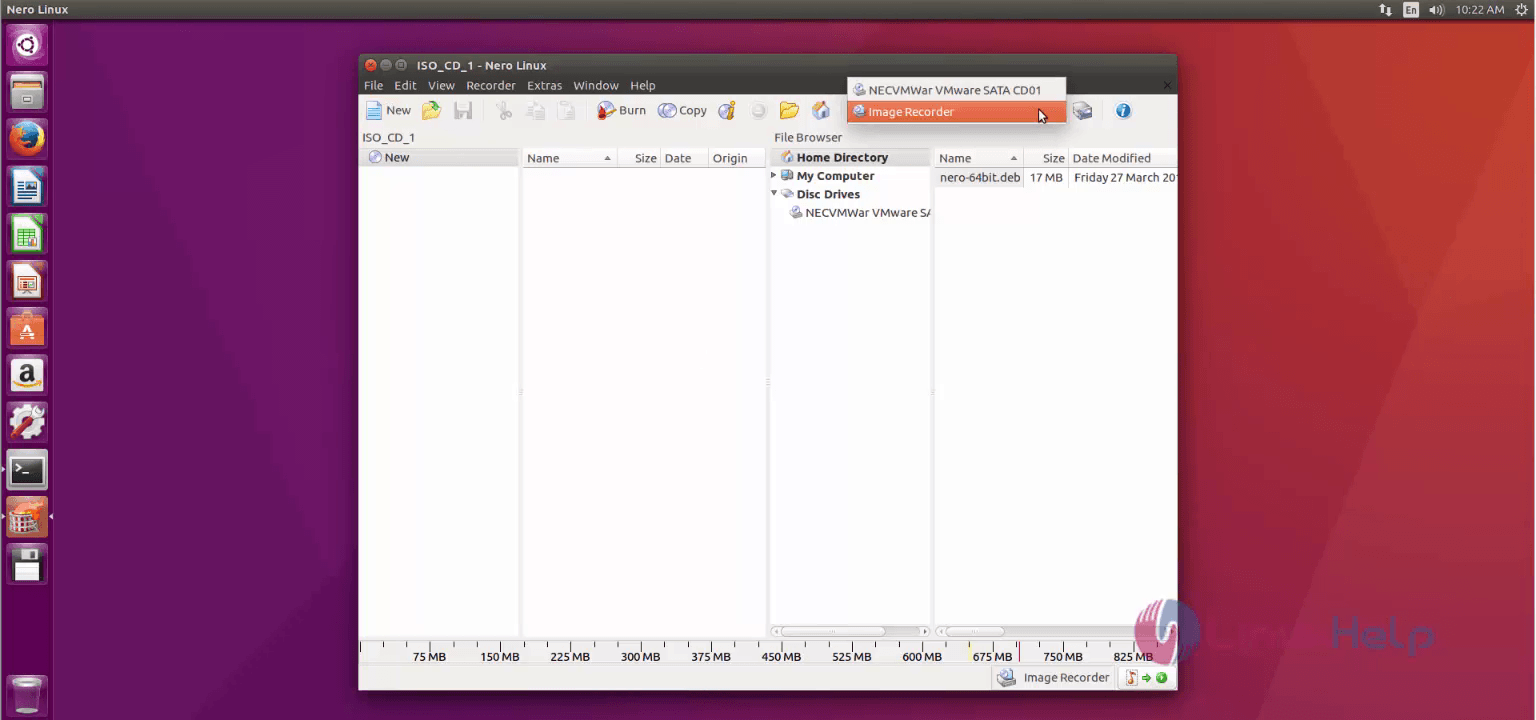The height and width of the screenshot is (720, 1536).
Task: Select nero-64bit.deb file
Action: click(x=980, y=178)
